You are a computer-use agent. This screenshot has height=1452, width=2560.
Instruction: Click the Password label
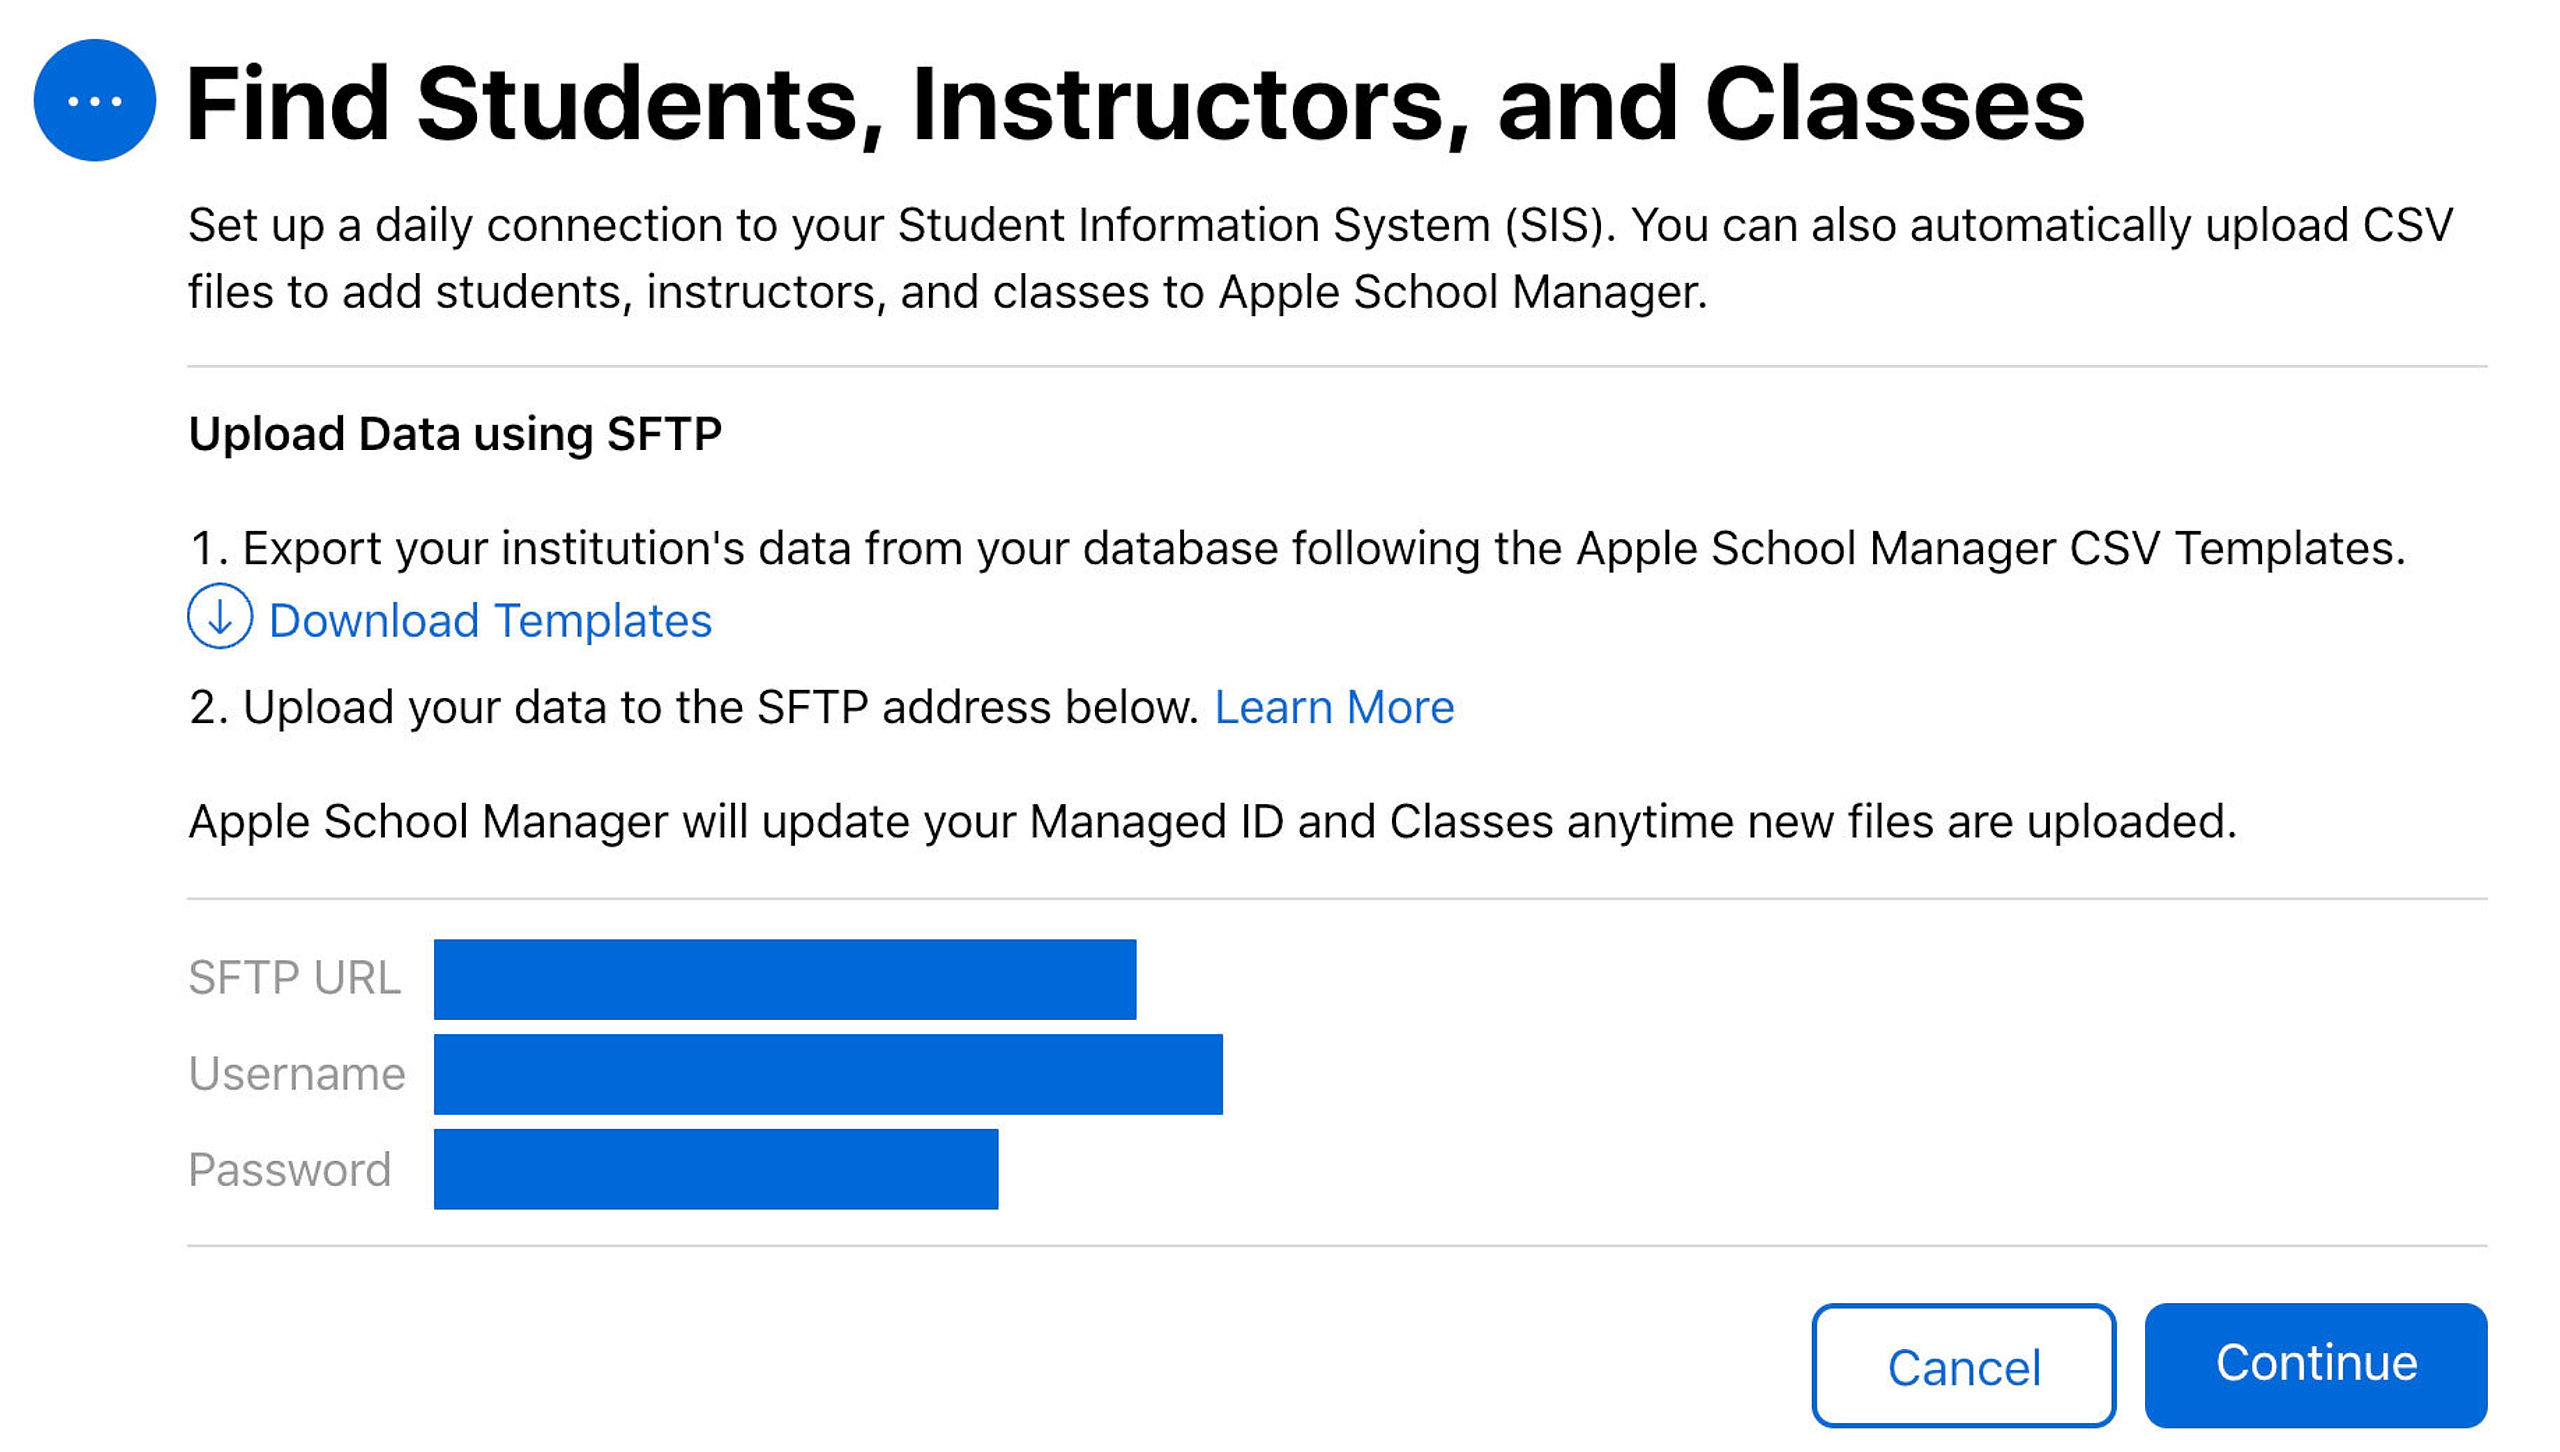pos(290,1170)
